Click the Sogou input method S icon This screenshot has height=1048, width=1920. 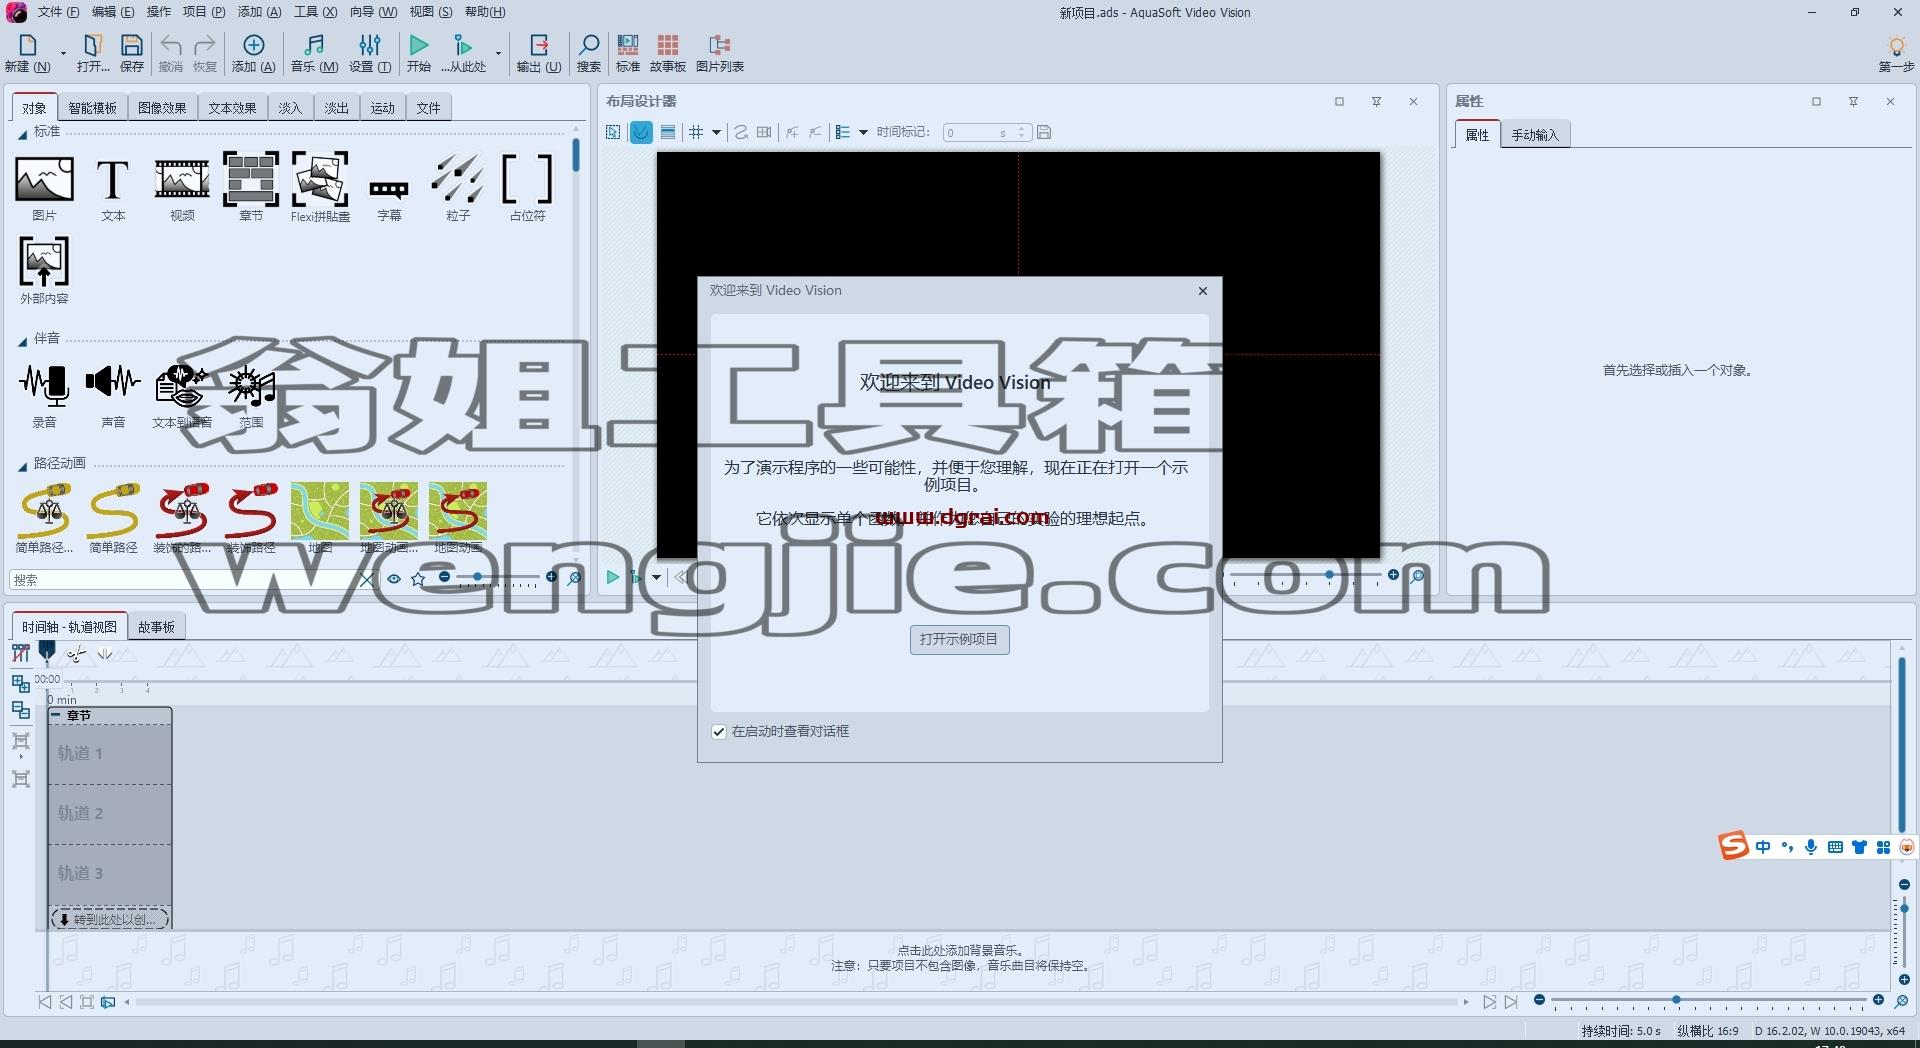(x=1733, y=846)
